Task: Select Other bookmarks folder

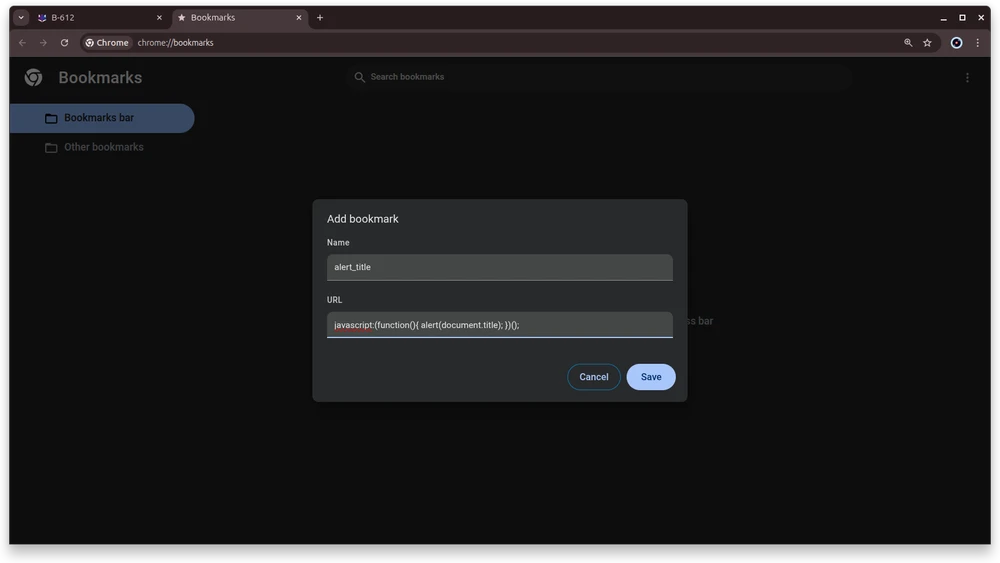Action: 103,147
